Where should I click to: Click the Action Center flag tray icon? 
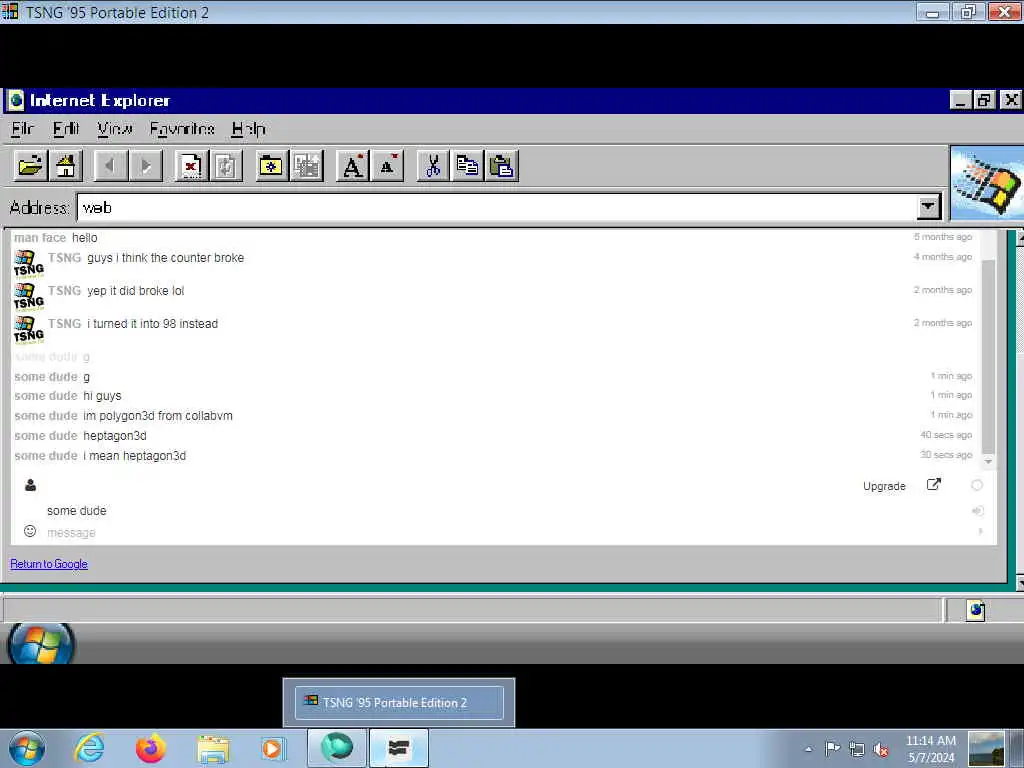(832, 749)
